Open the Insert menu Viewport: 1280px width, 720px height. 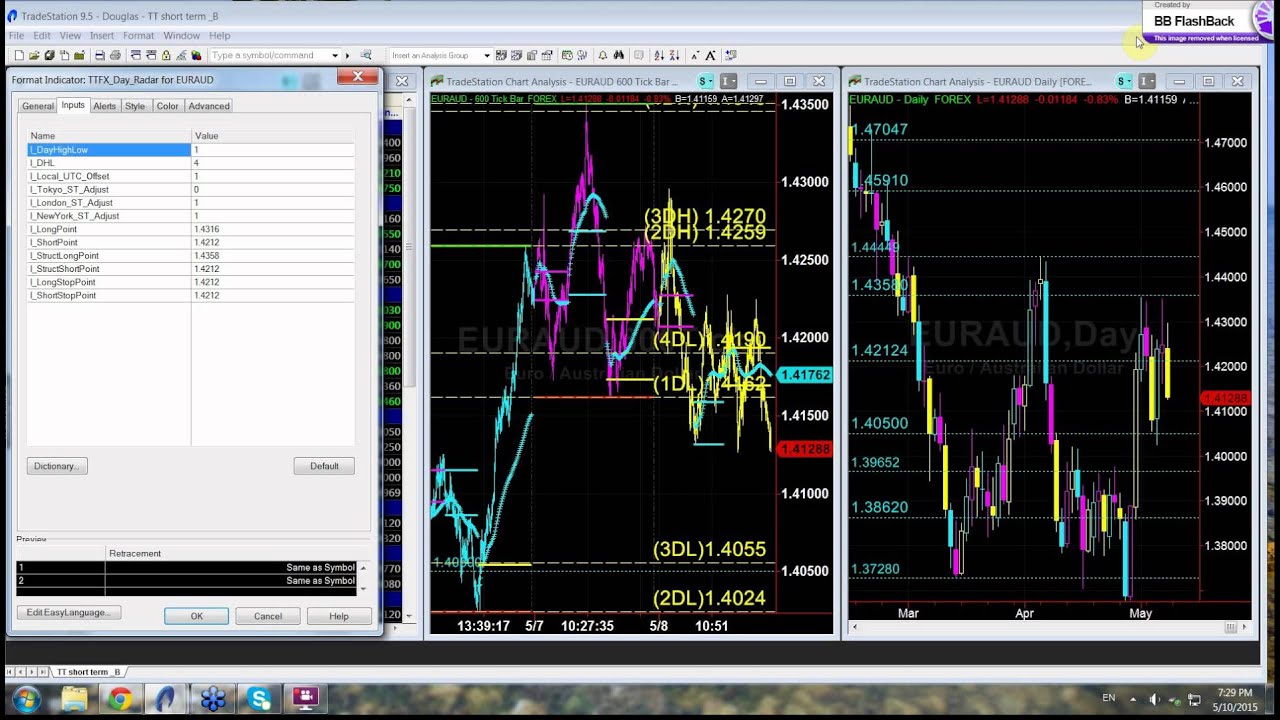pos(102,36)
